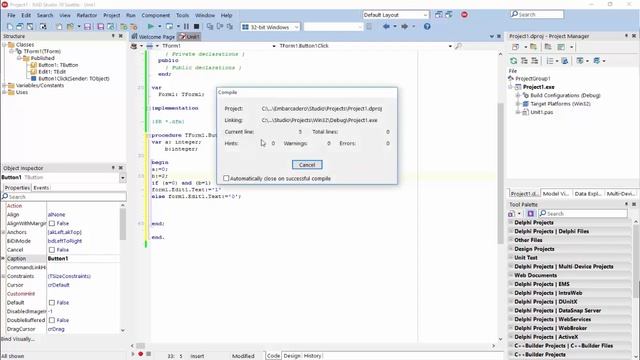The width and height of the screenshot is (640, 360).
Task: Select Edit1: TEdit in Structure tree
Action: [52, 72]
